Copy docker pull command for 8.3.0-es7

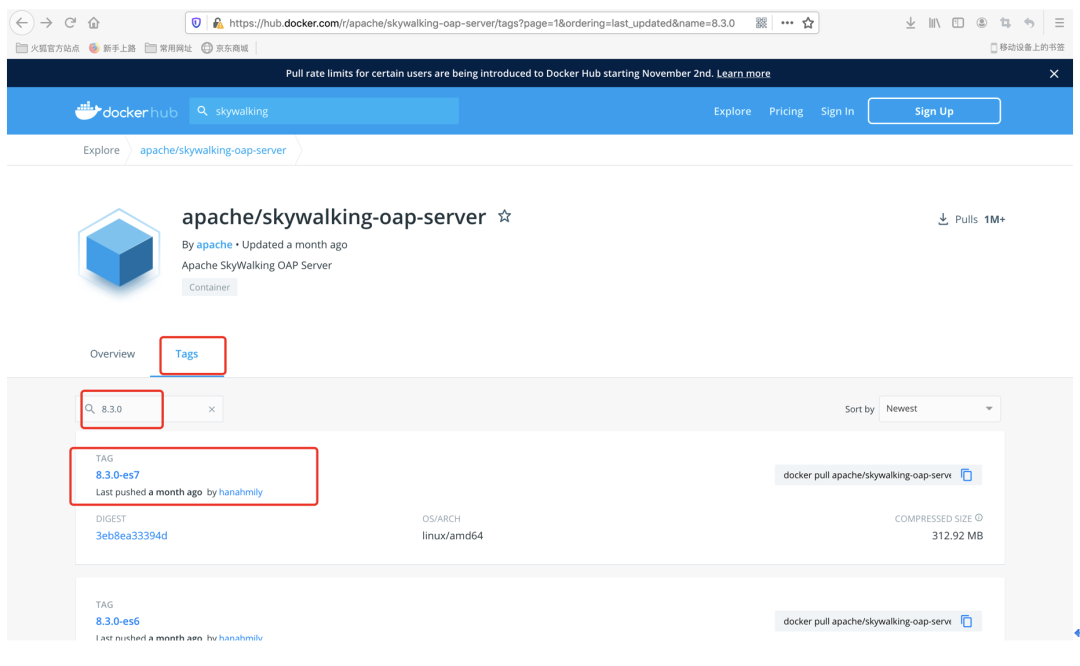pyautogui.click(x=967, y=475)
